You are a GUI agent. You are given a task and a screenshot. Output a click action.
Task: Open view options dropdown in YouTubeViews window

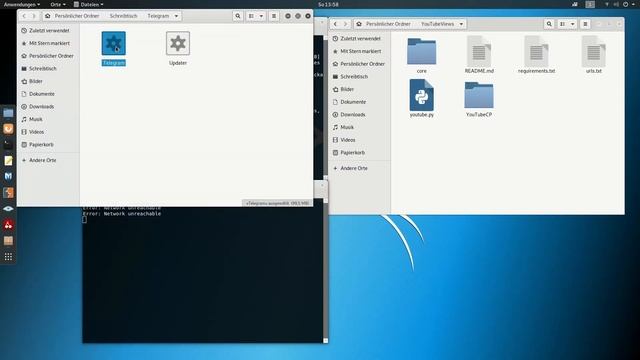point(573,24)
